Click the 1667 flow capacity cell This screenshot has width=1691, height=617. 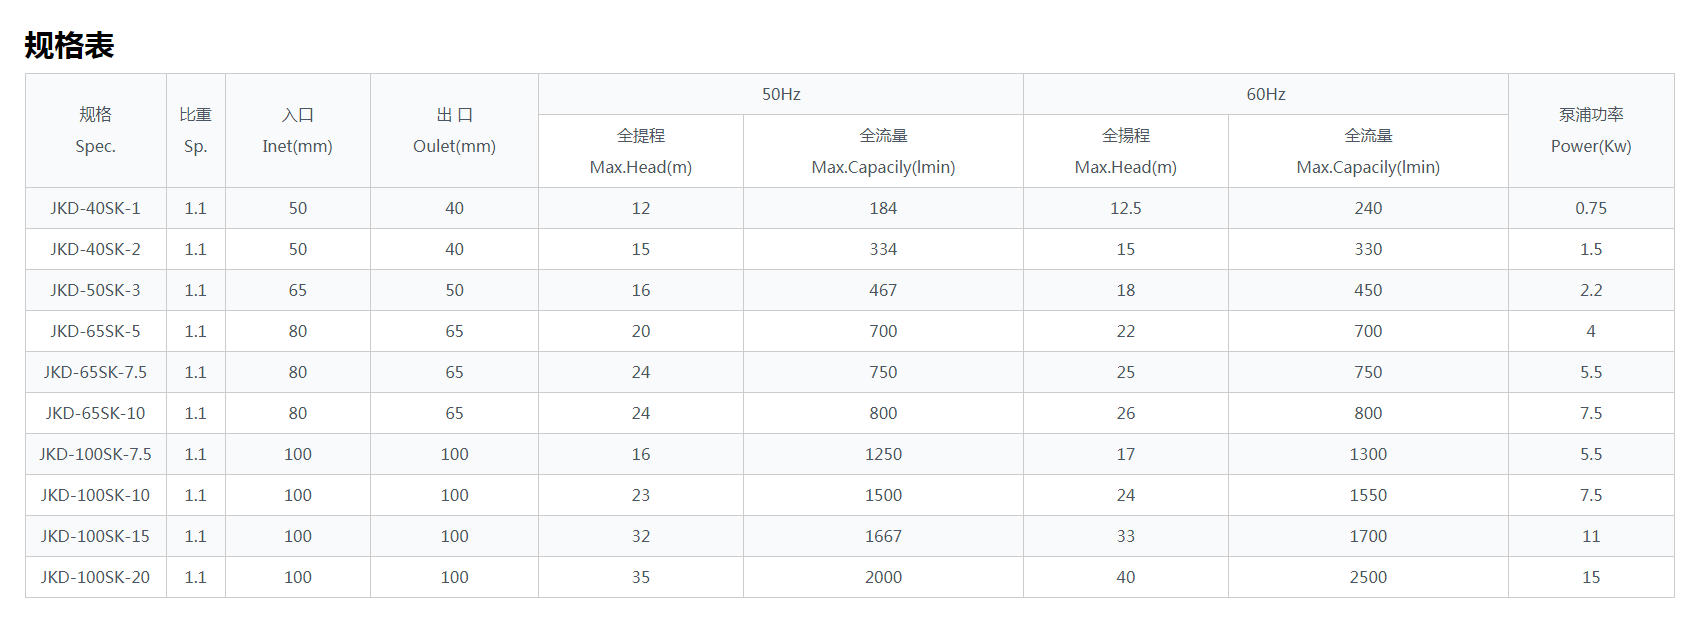(x=883, y=536)
